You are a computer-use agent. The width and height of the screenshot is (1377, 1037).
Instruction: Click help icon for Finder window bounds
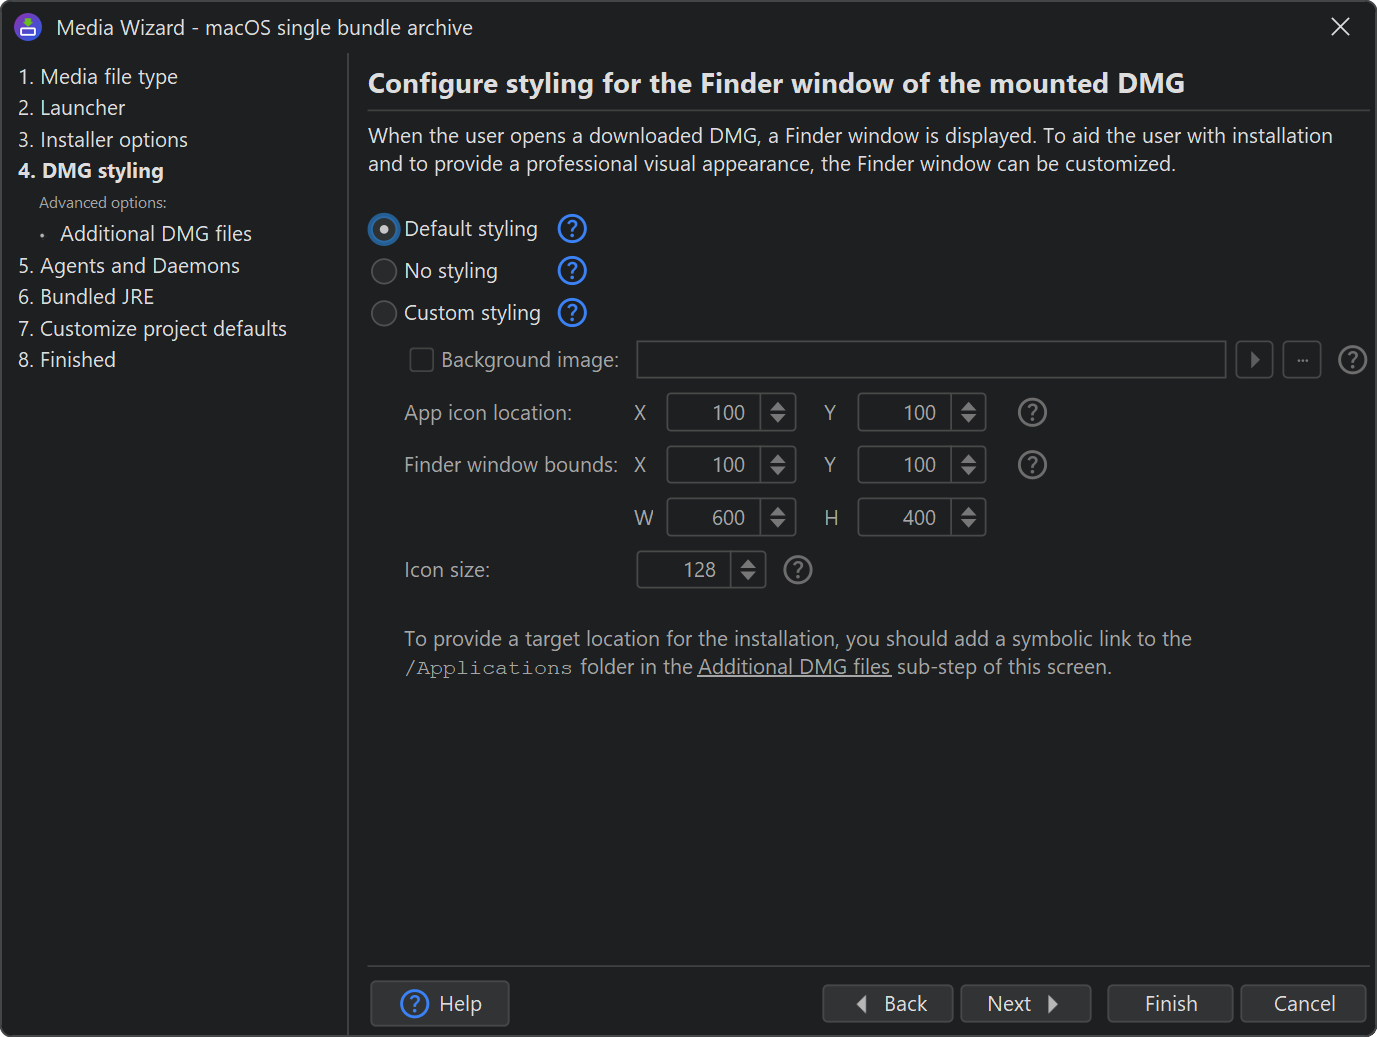tap(1032, 465)
